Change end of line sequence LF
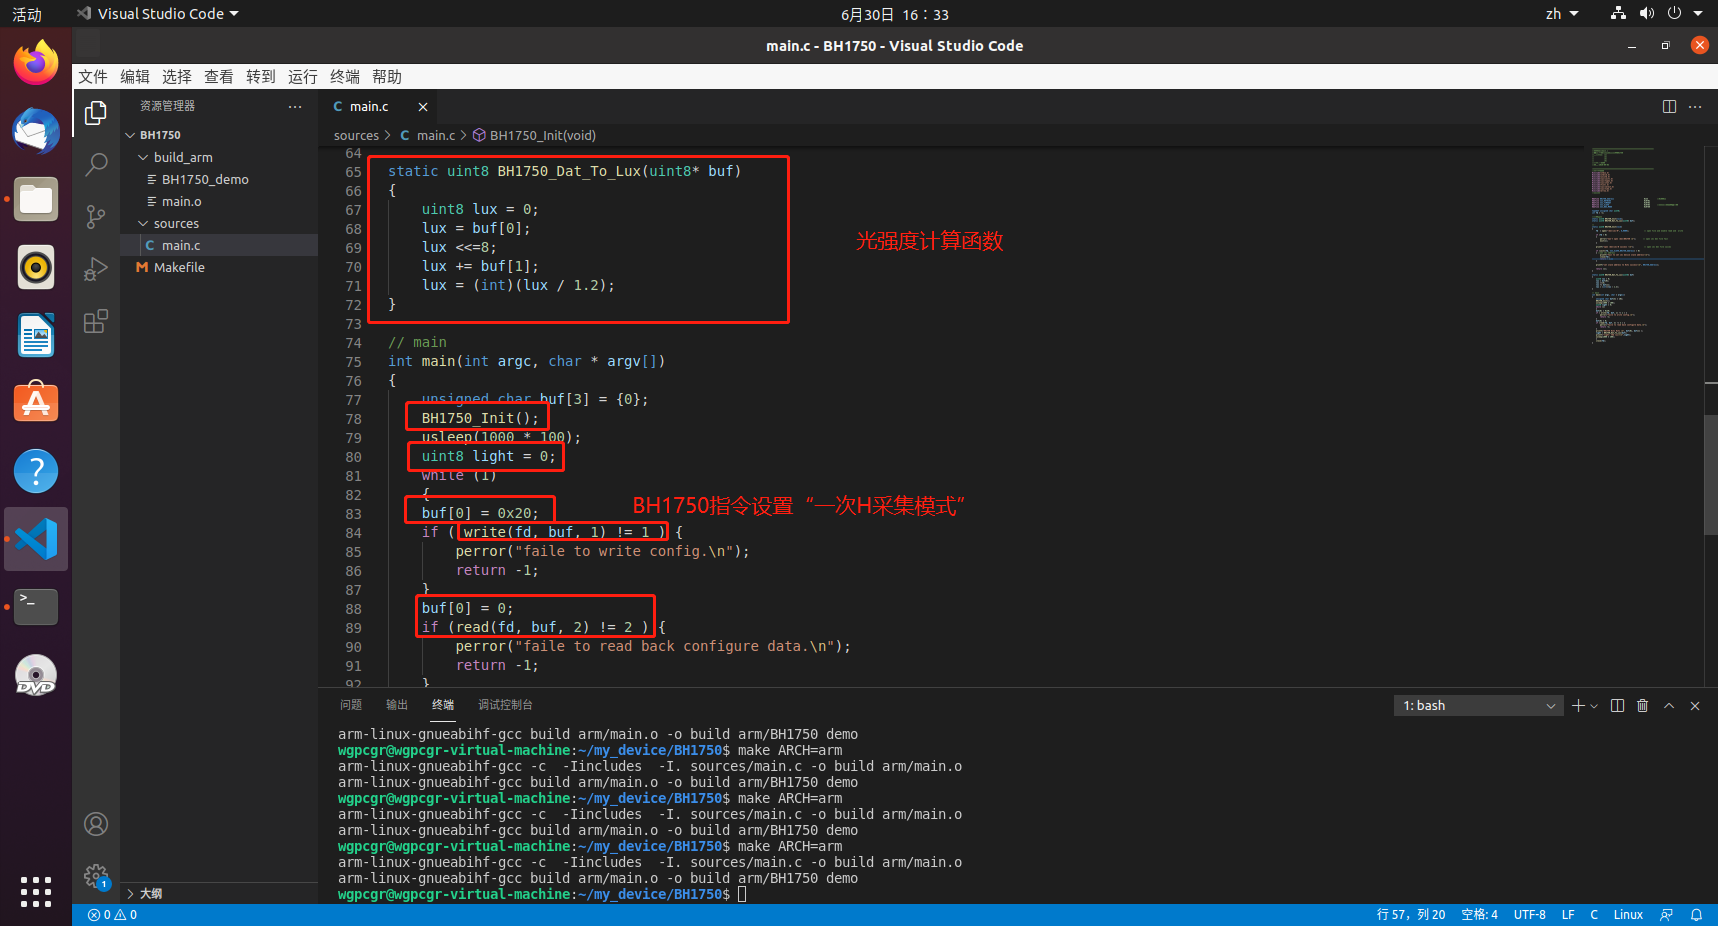 click(x=1568, y=915)
